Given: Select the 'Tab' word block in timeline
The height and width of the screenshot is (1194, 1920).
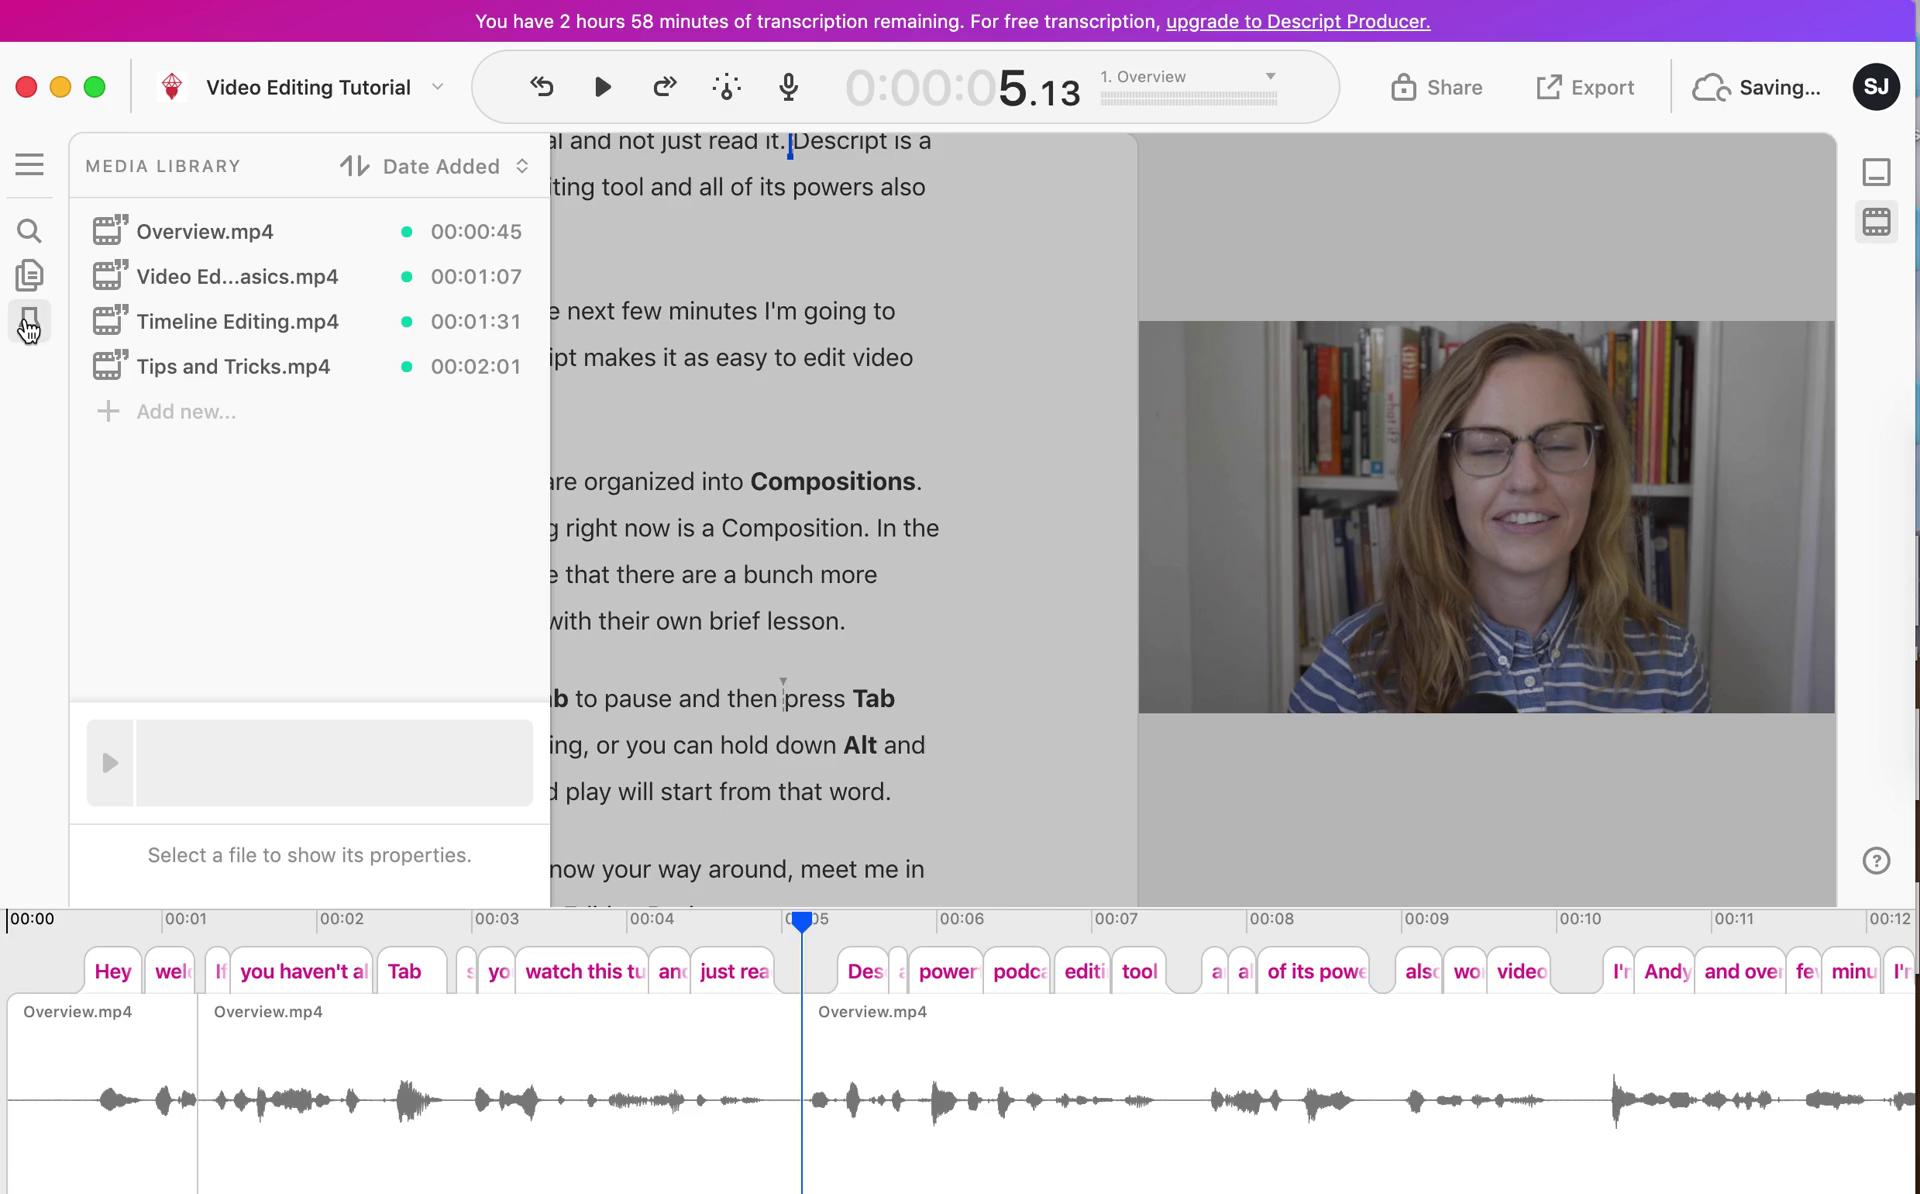Looking at the screenshot, I should pos(411,971).
